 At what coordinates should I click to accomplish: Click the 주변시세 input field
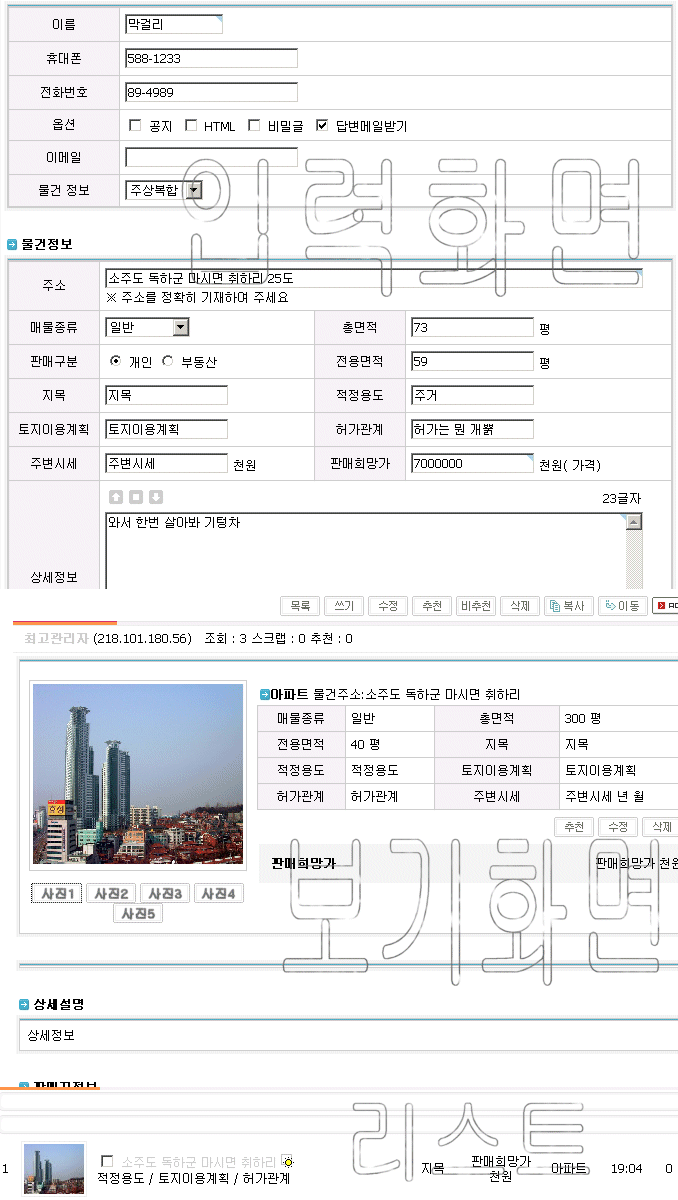click(x=166, y=463)
